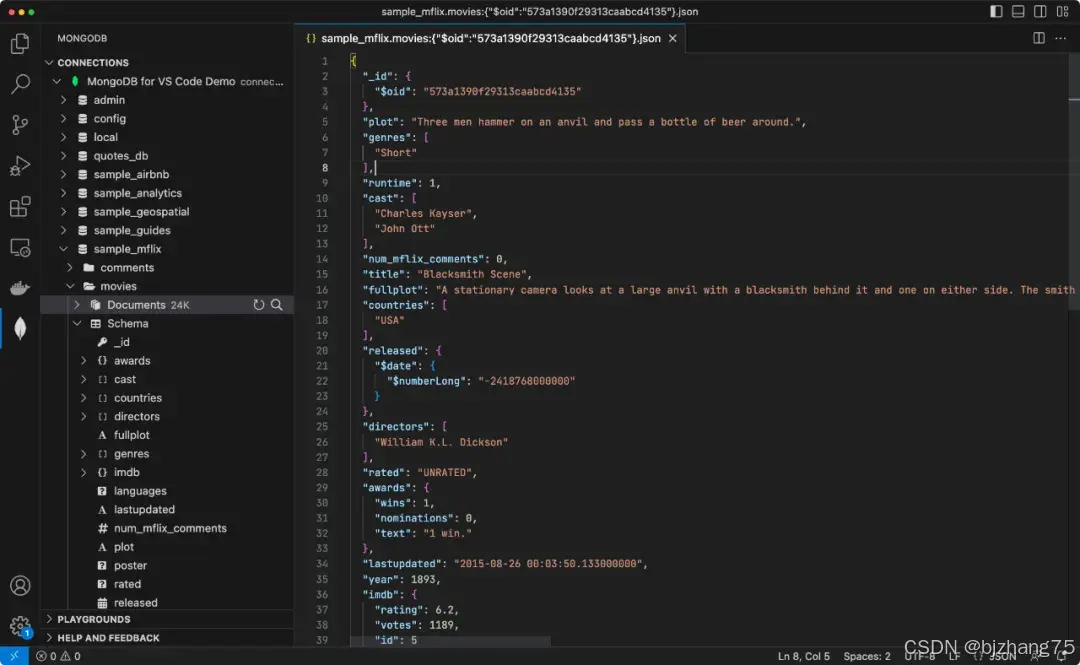Viewport: 1080px width, 665px height.
Task: Open the Search view in activity bar
Action: click(x=20, y=84)
